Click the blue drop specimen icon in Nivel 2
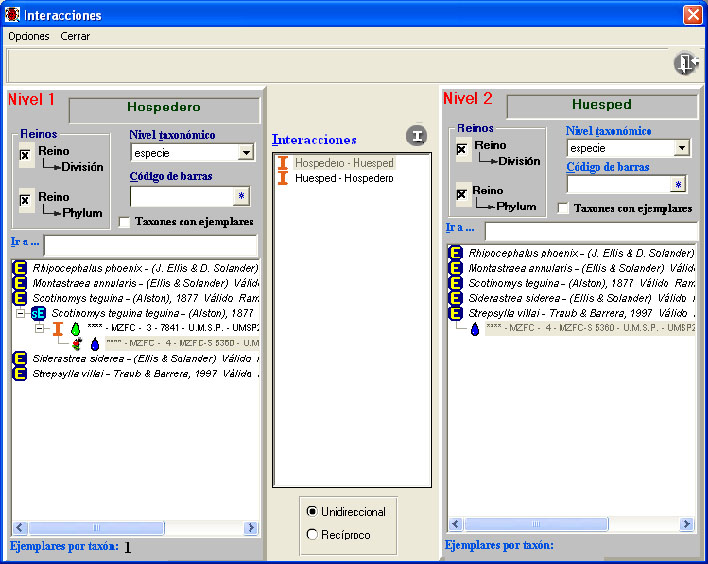The height and width of the screenshot is (564, 708). tap(475, 329)
